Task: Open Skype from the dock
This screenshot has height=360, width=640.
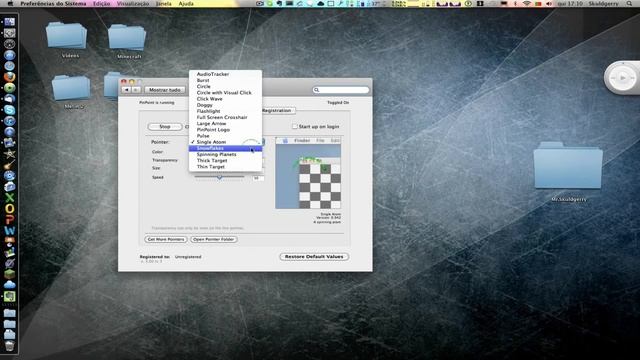Action: click(x=9, y=110)
